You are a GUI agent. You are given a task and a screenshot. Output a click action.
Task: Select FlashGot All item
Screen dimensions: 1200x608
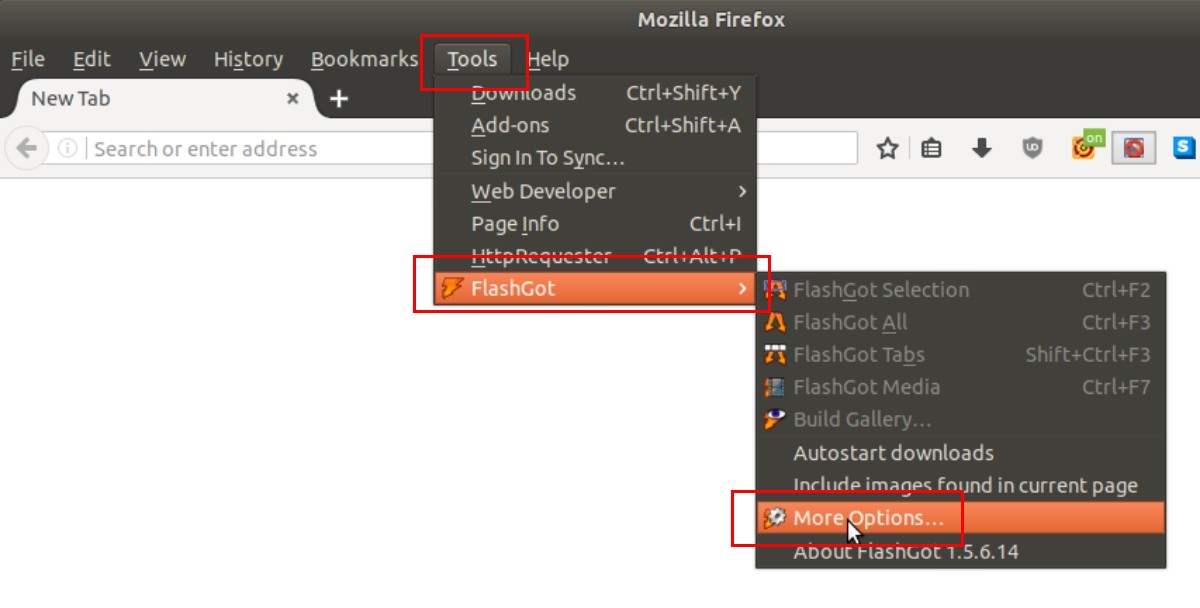(960, 322)
